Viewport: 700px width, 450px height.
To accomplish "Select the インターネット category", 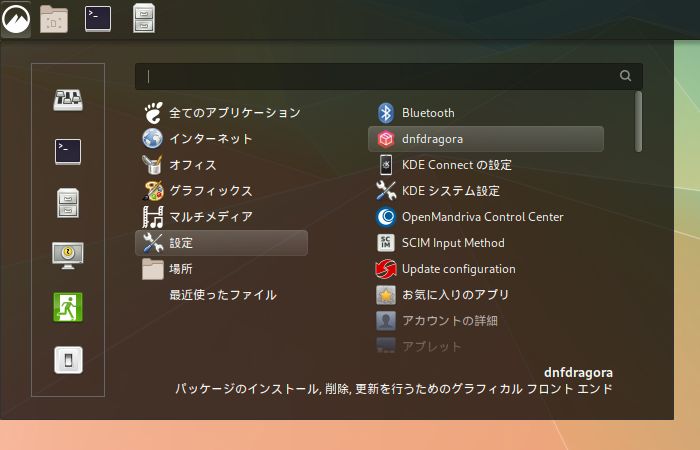I will (x=221, y=139).
